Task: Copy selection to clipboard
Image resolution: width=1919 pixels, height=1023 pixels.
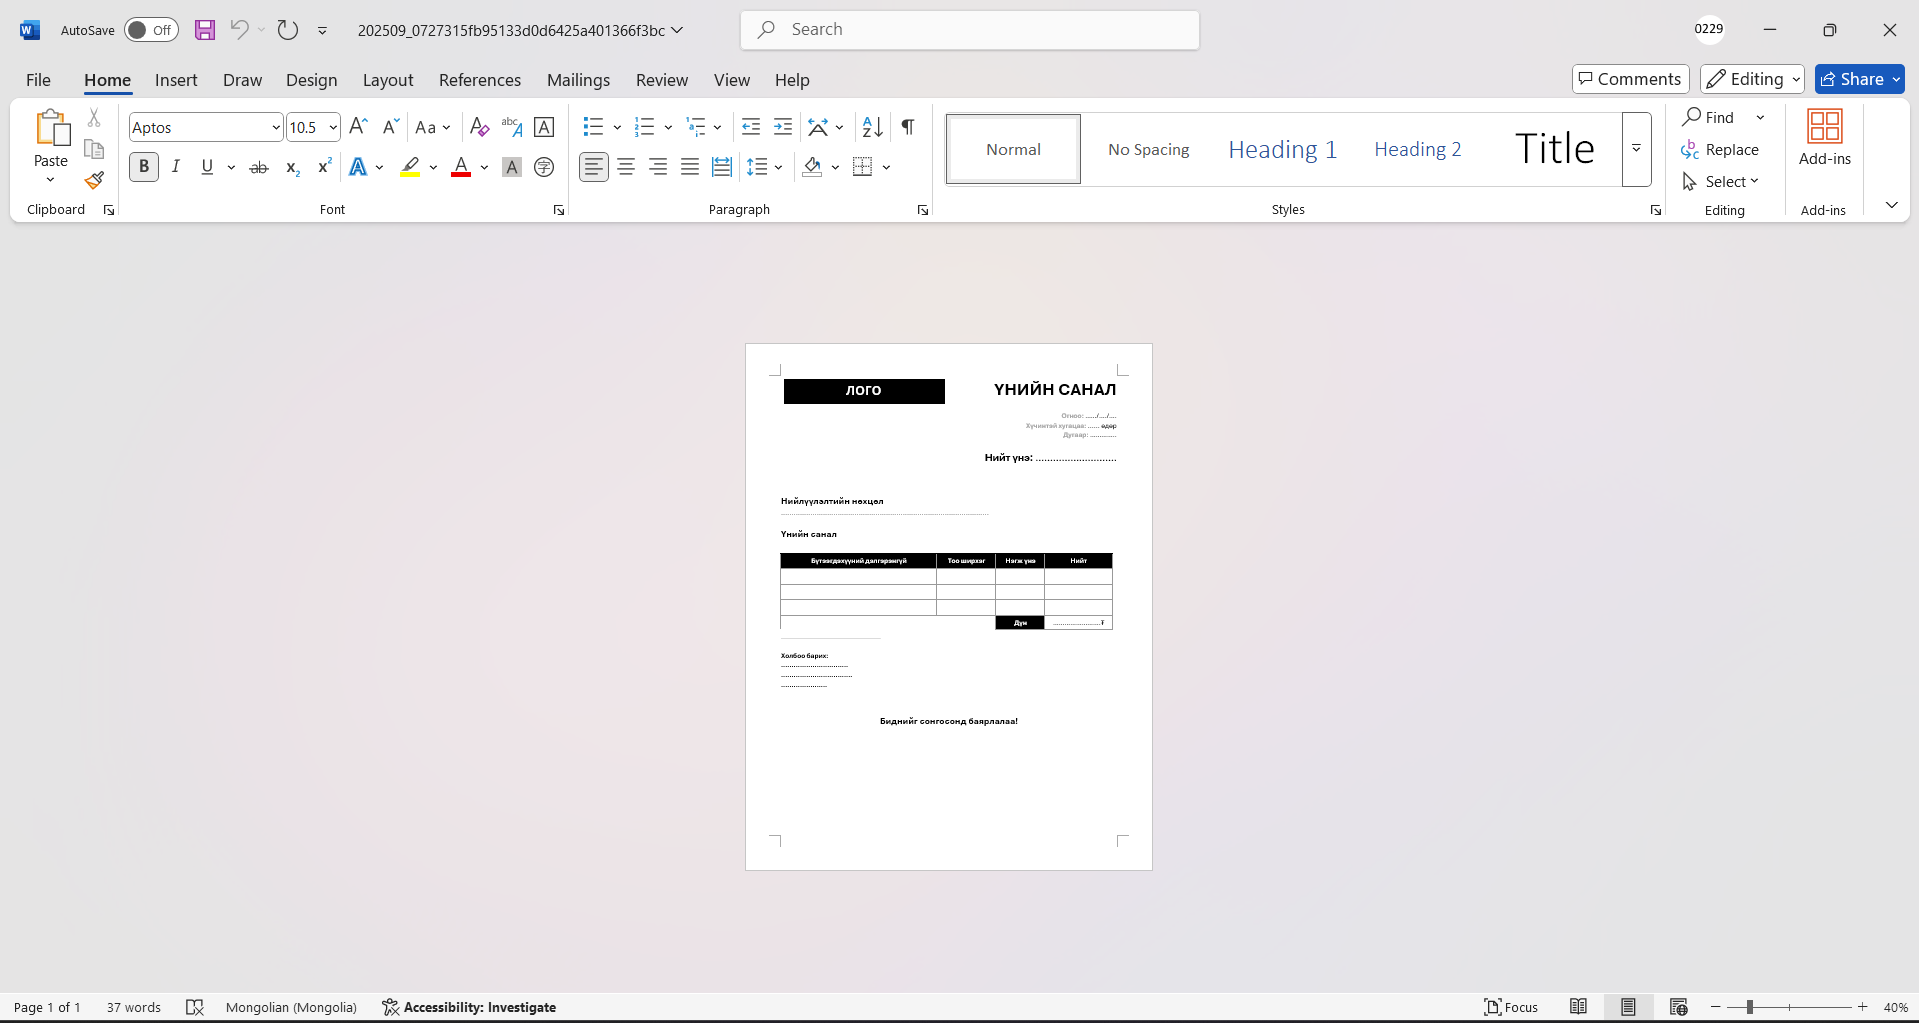Action: [94, 149]
